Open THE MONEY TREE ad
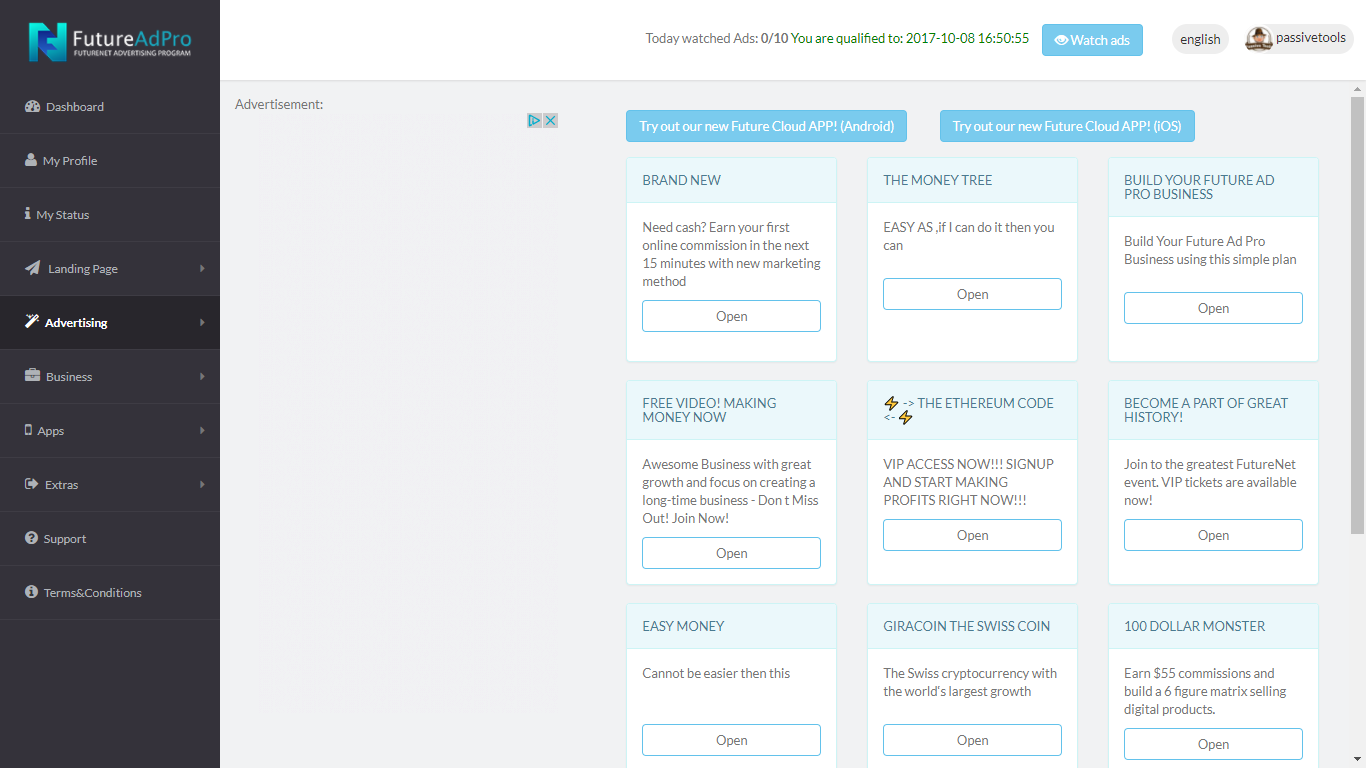The image size is (1366, 768). 972,294
